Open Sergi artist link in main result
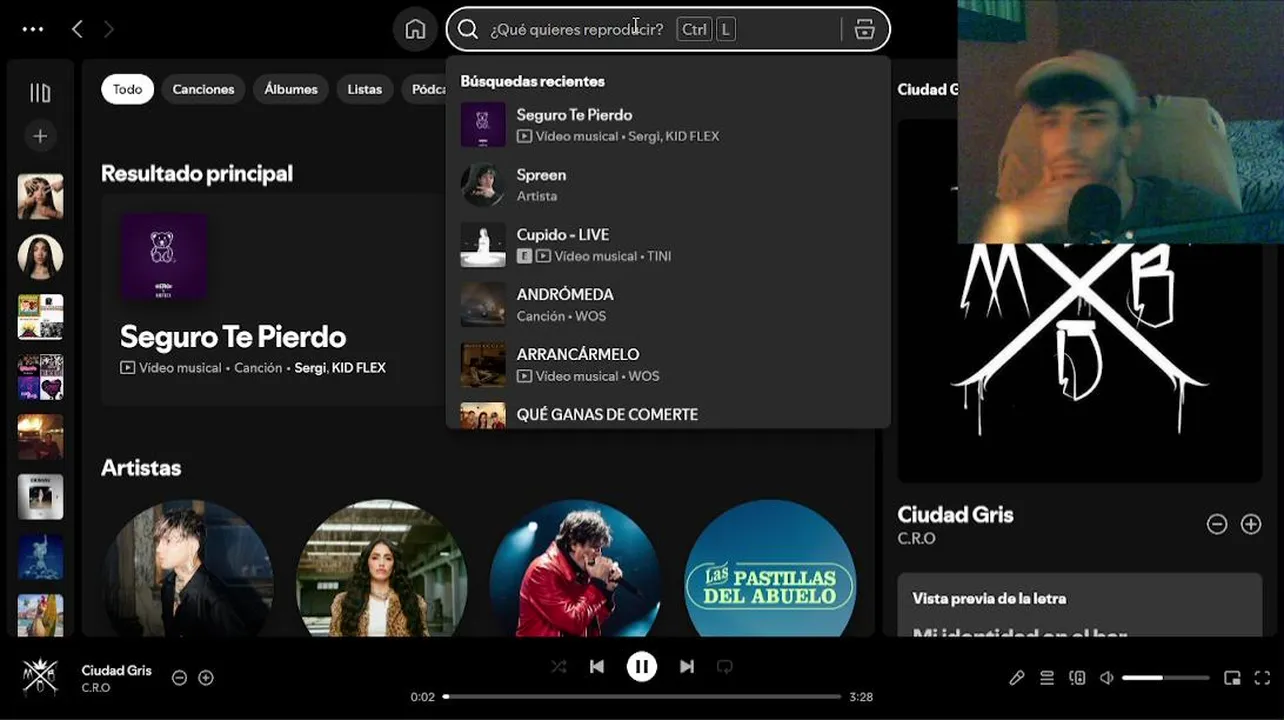The height and width of the screenshot is (720, 1284). [x=310, y=368]
